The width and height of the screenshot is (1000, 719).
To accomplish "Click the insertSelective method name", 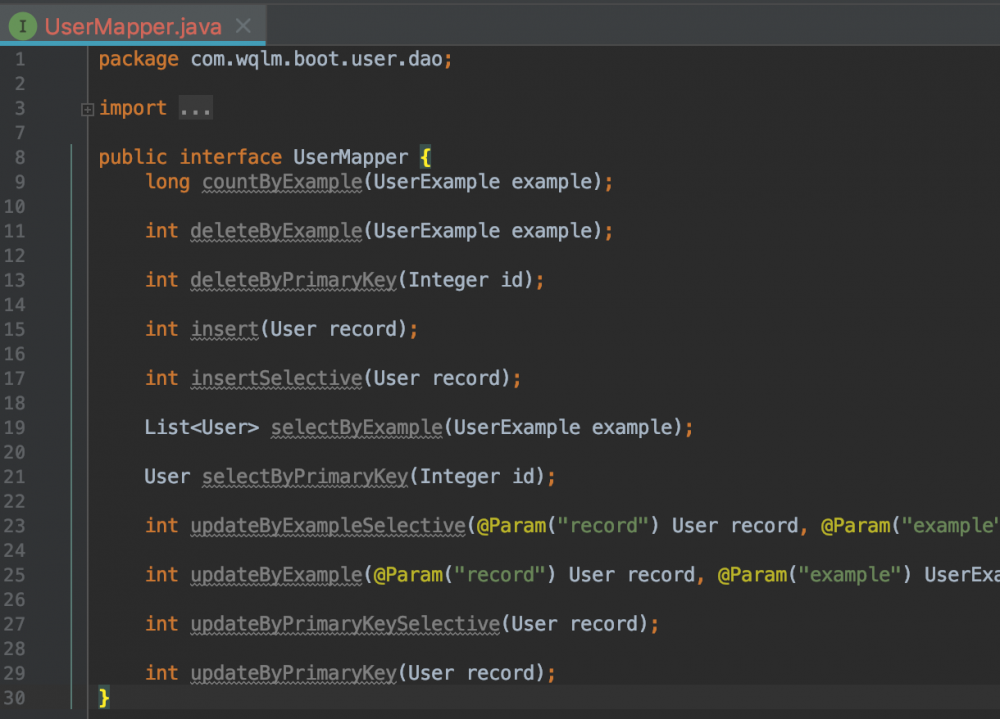I will pyautogui.click(x=275, y=378).
